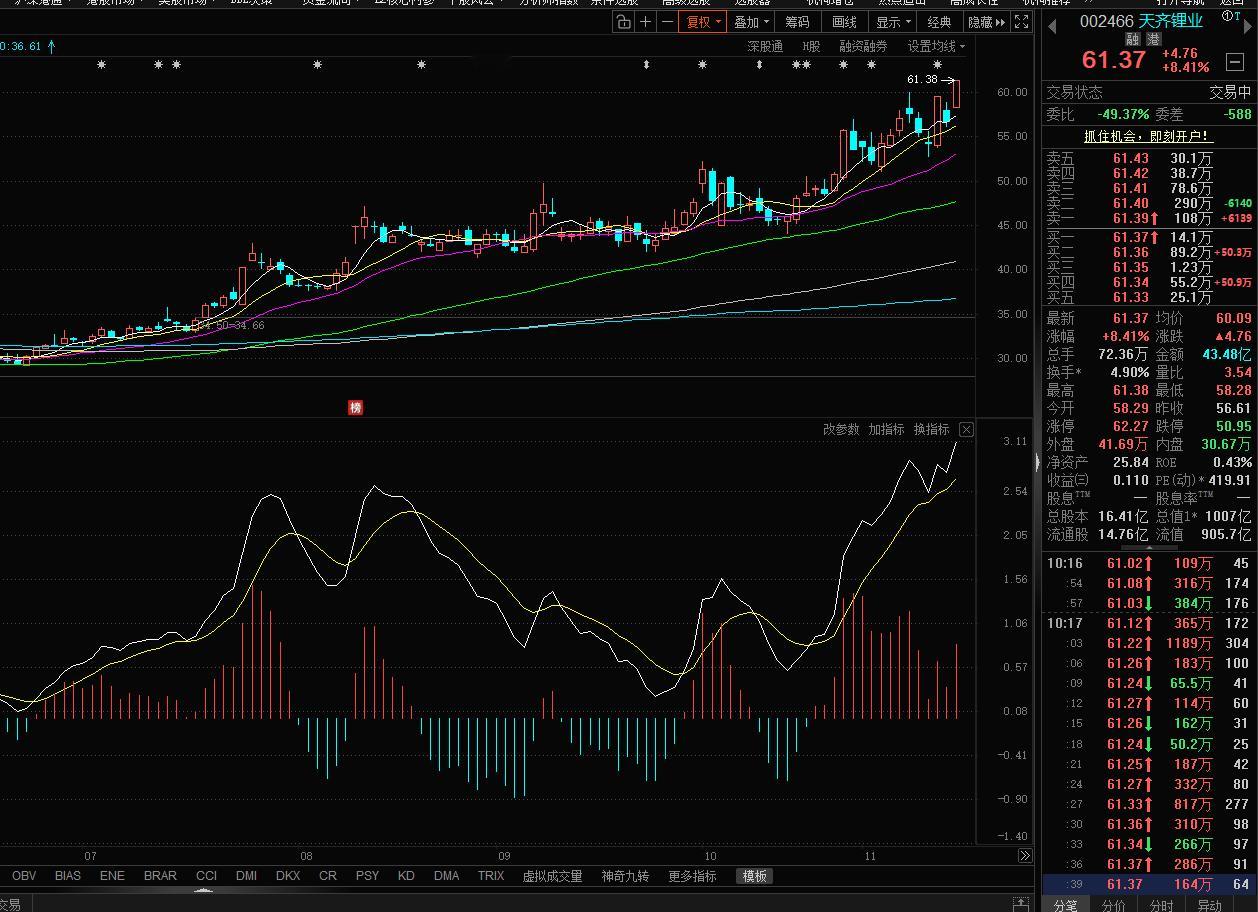This screenshot has width=1258, height=912.
Task: Select the OBV indicator tab
Action: (x=24, y=876)
